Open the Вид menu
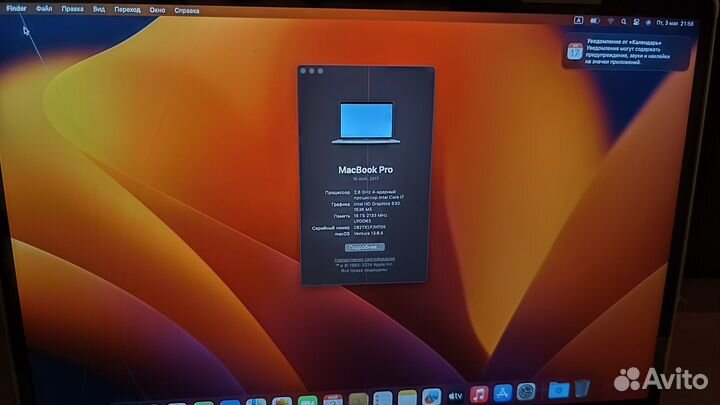Viewport: 720px width, 405px height. pyautogui.click(x=99, y=9)
